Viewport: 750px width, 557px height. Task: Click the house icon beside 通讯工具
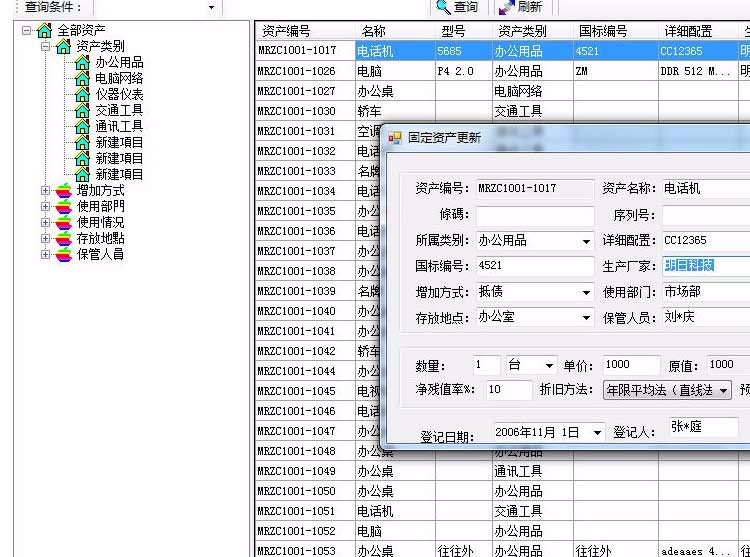click(x=82, y=126)
